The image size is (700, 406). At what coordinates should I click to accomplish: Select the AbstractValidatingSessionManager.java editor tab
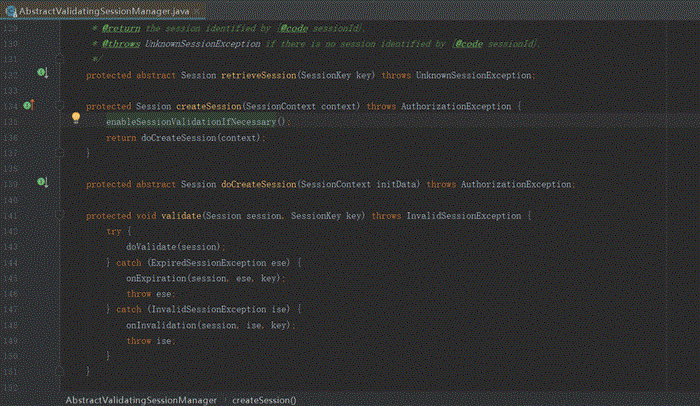[102, 11]
